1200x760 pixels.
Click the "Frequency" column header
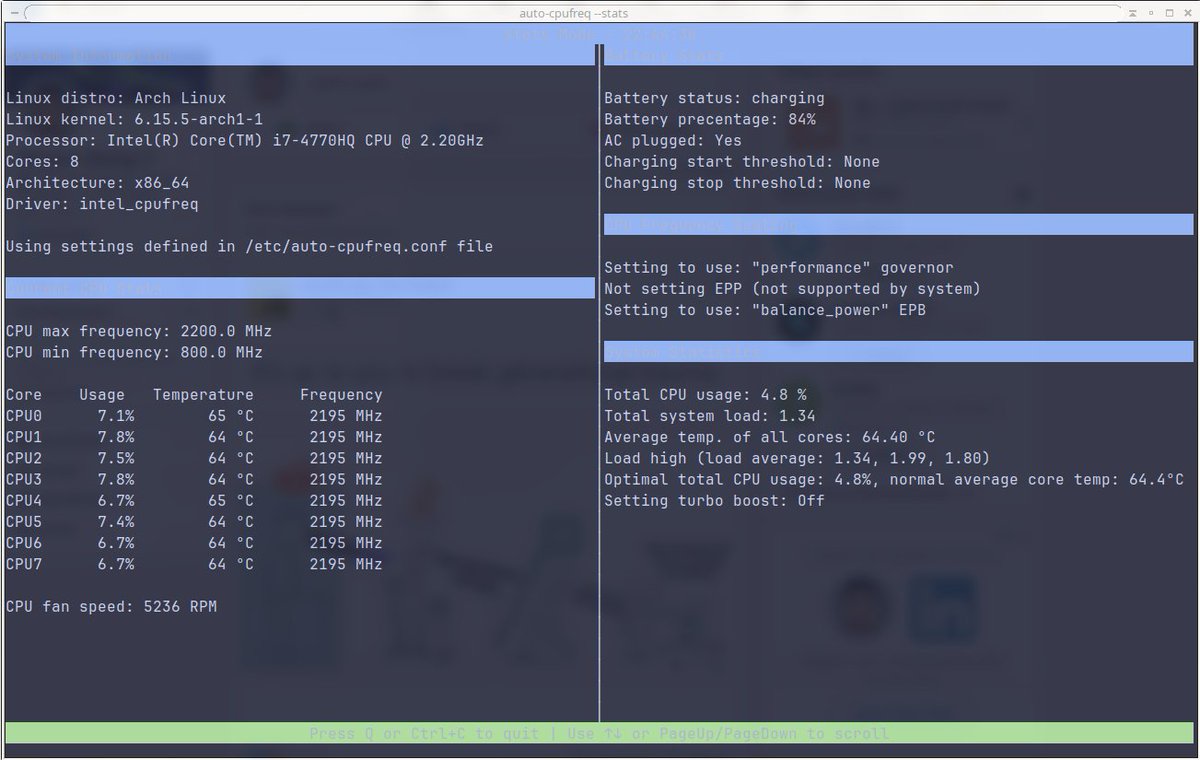tap(341, 394)
